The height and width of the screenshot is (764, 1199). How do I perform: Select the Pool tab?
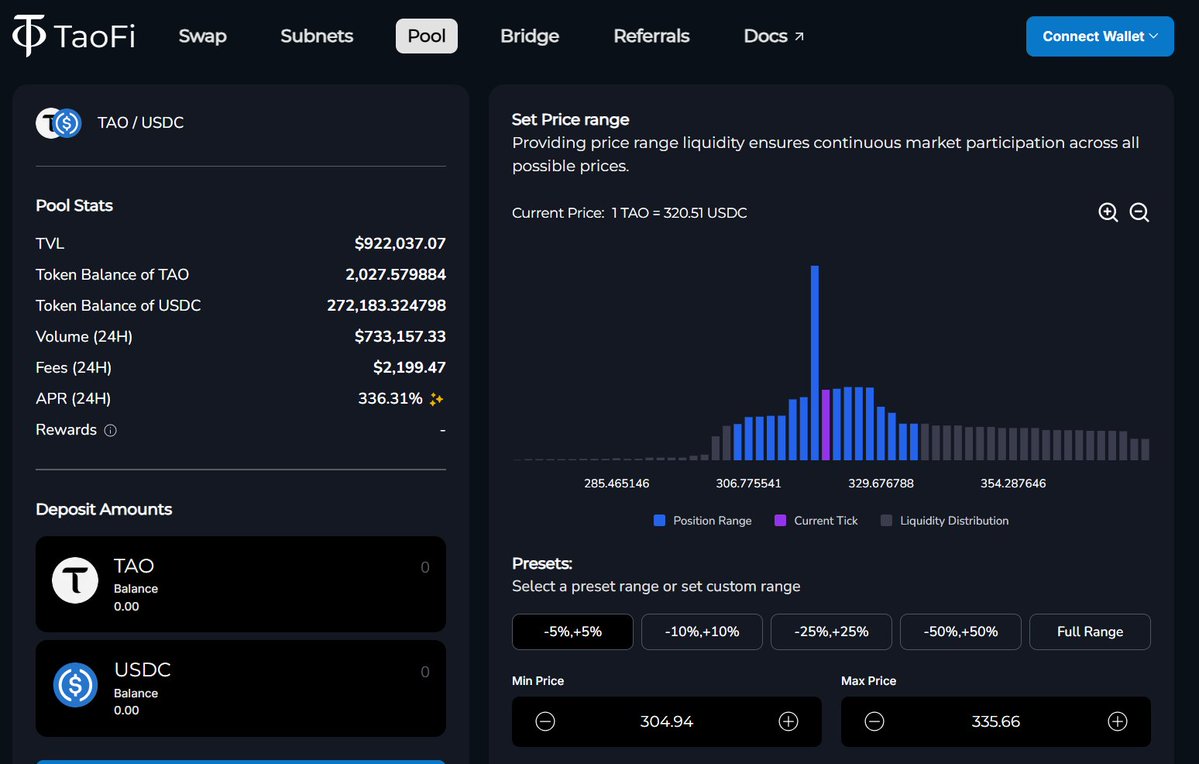coord(427,36)
